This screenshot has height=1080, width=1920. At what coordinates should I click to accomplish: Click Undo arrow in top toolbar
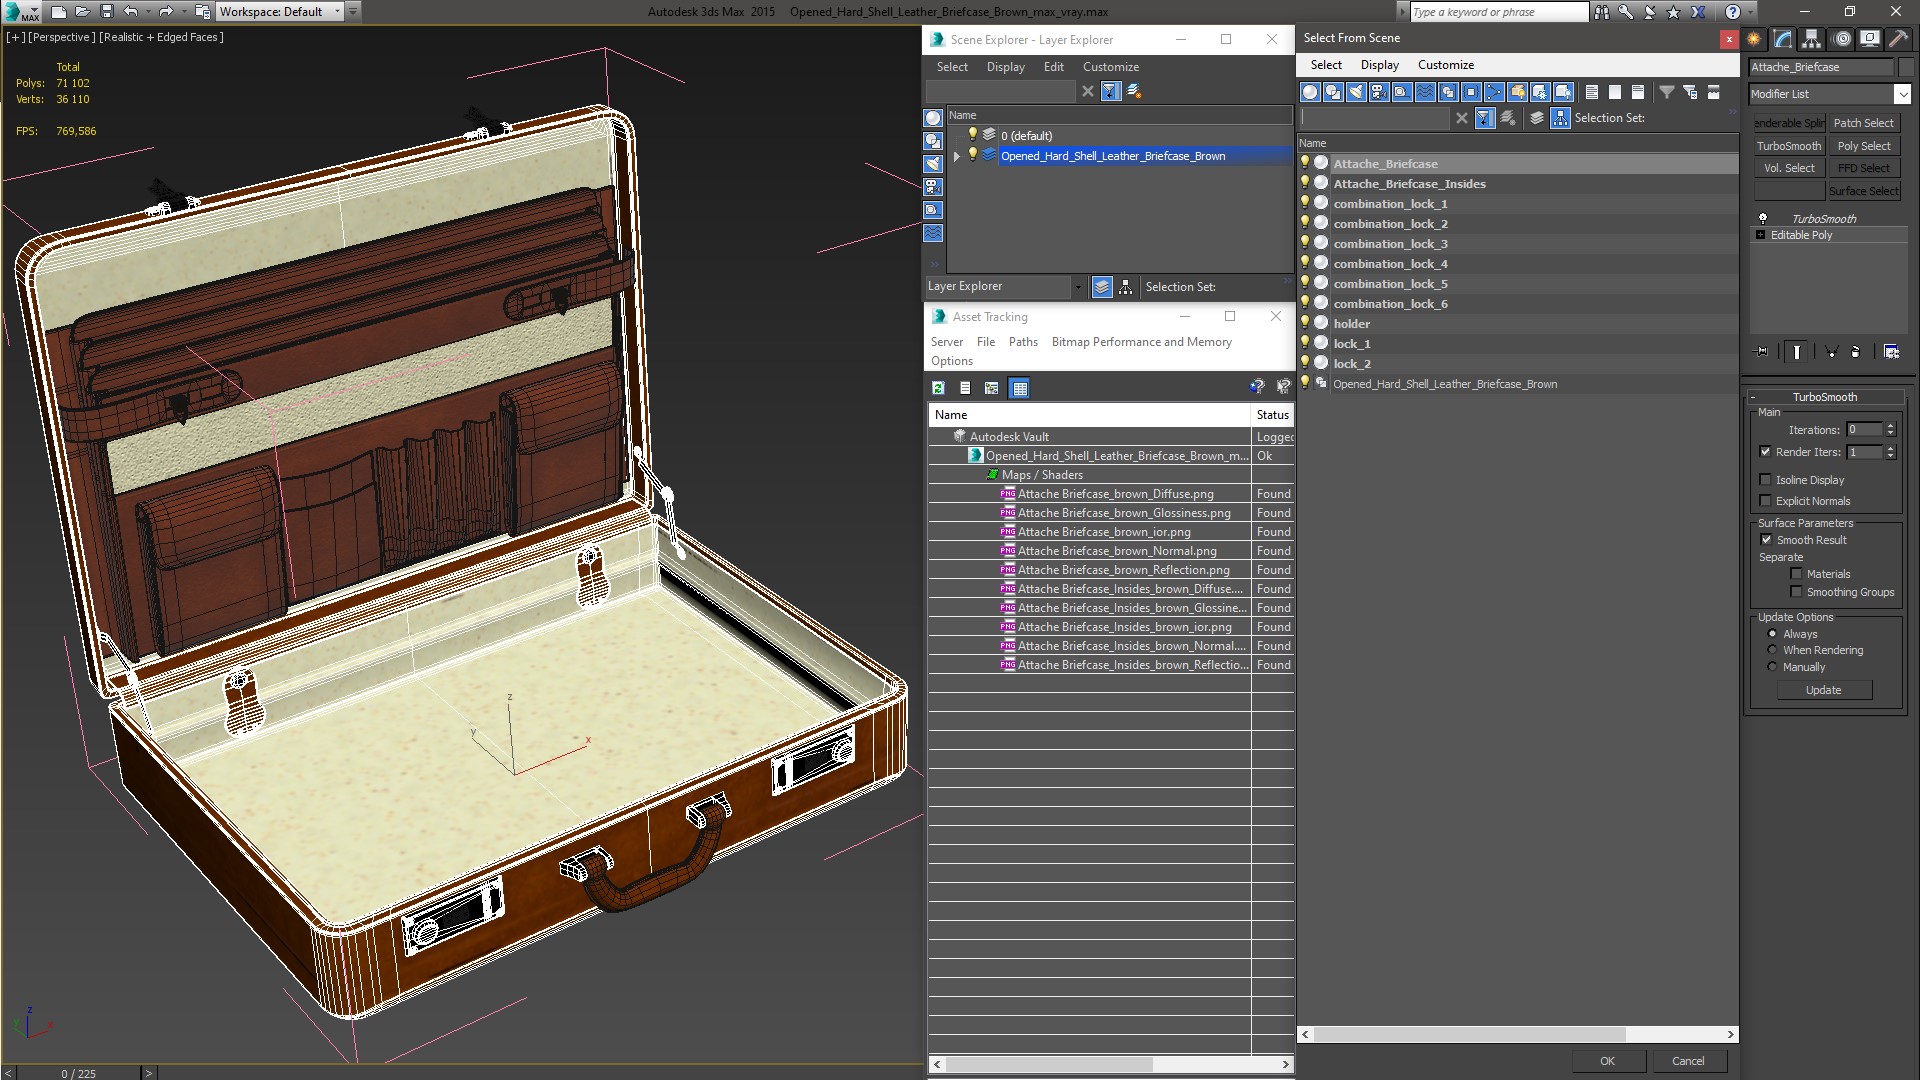[x=131, y=12]
